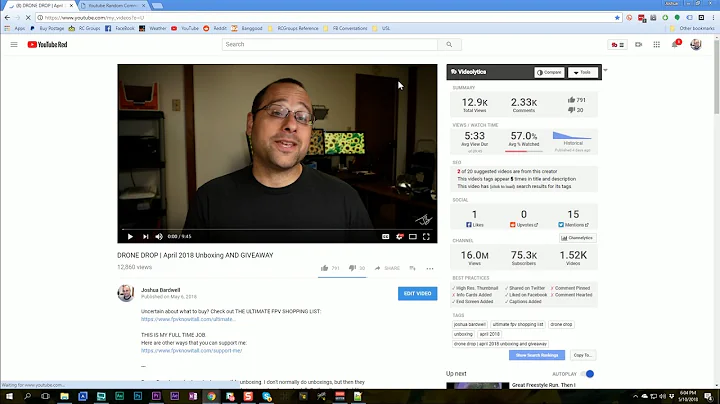Expand the Other bookmarks folder
The width and height of the screenshot is (720, 404).
(x=692, y=28)
